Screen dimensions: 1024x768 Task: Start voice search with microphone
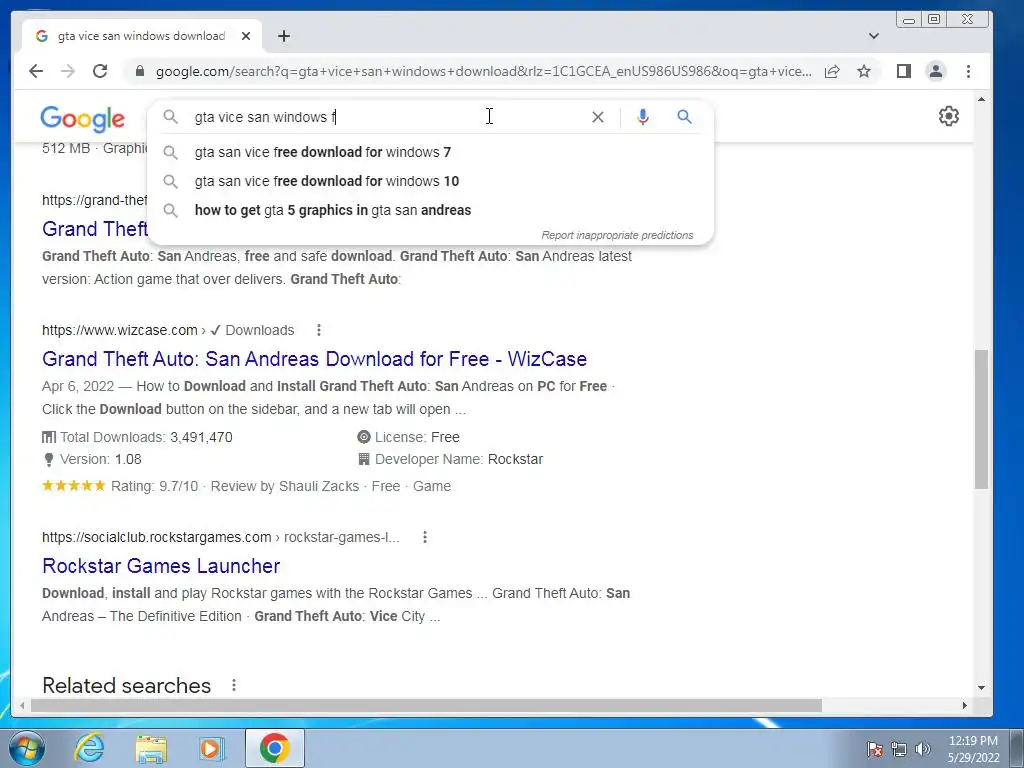[x=643, y=117]
